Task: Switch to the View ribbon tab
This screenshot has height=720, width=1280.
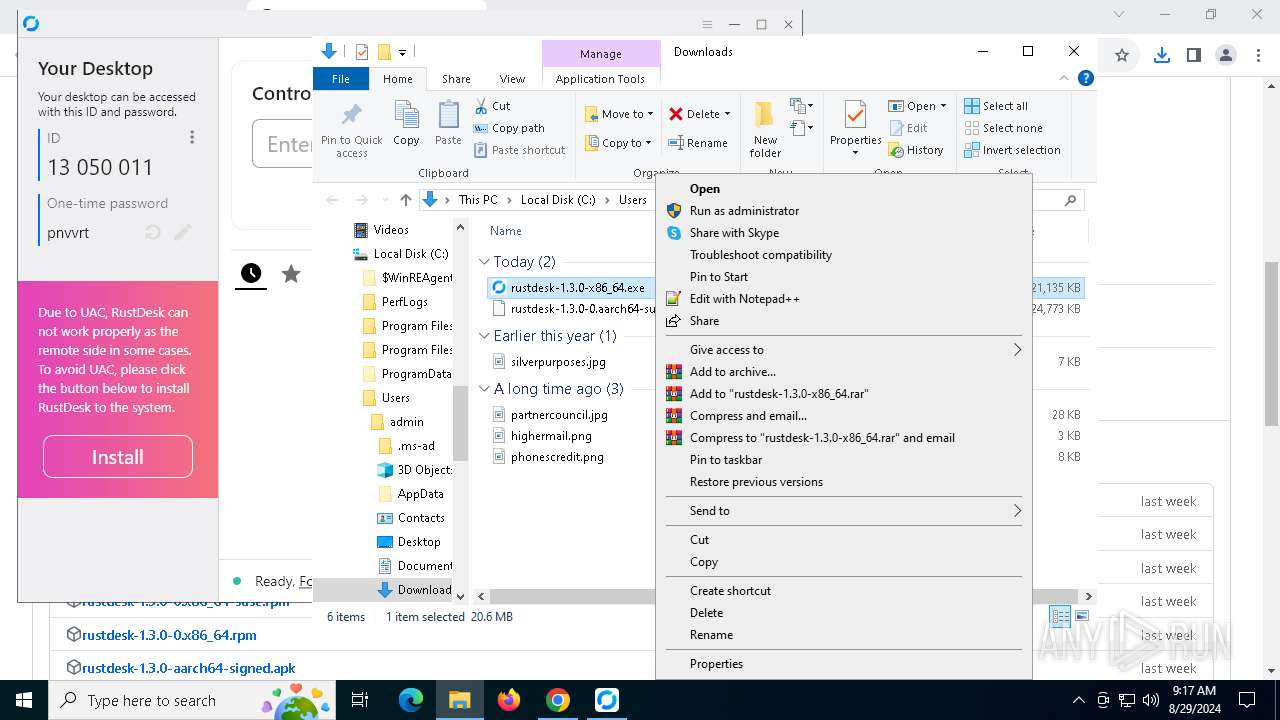Action: [x=512, y=79]
